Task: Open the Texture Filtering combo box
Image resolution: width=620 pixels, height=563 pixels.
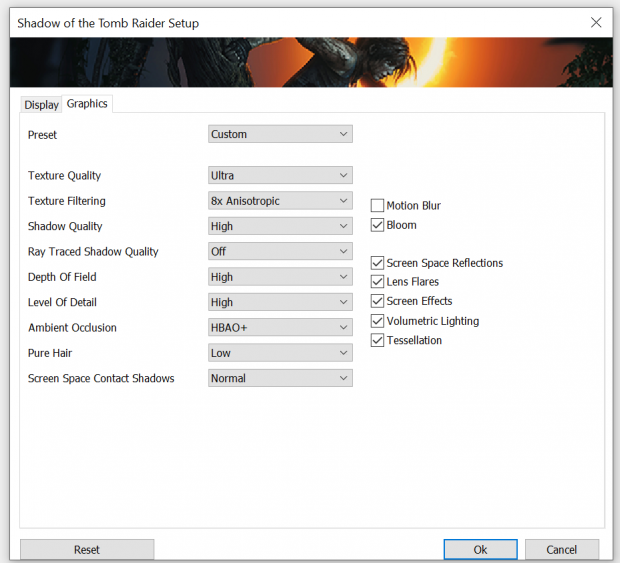Action: tap(280, 201)
